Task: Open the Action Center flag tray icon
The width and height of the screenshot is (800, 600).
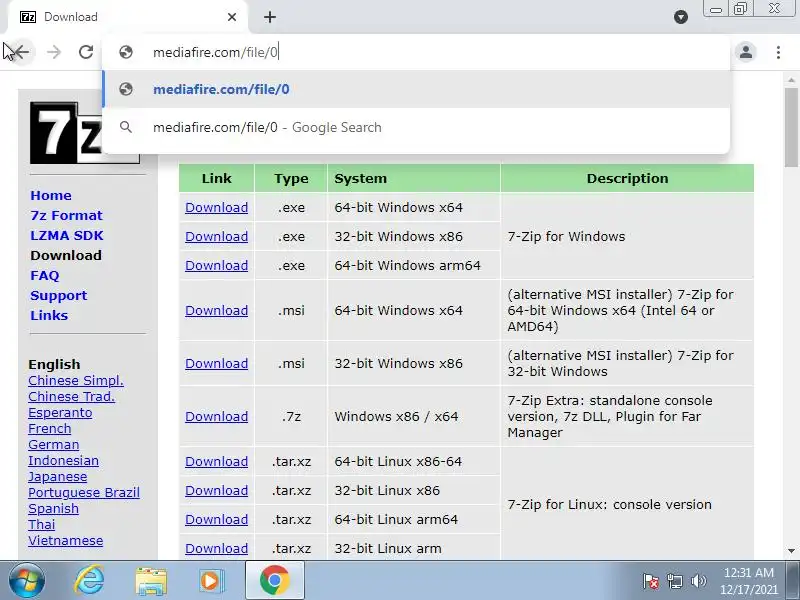Action: tap(651, 581)
